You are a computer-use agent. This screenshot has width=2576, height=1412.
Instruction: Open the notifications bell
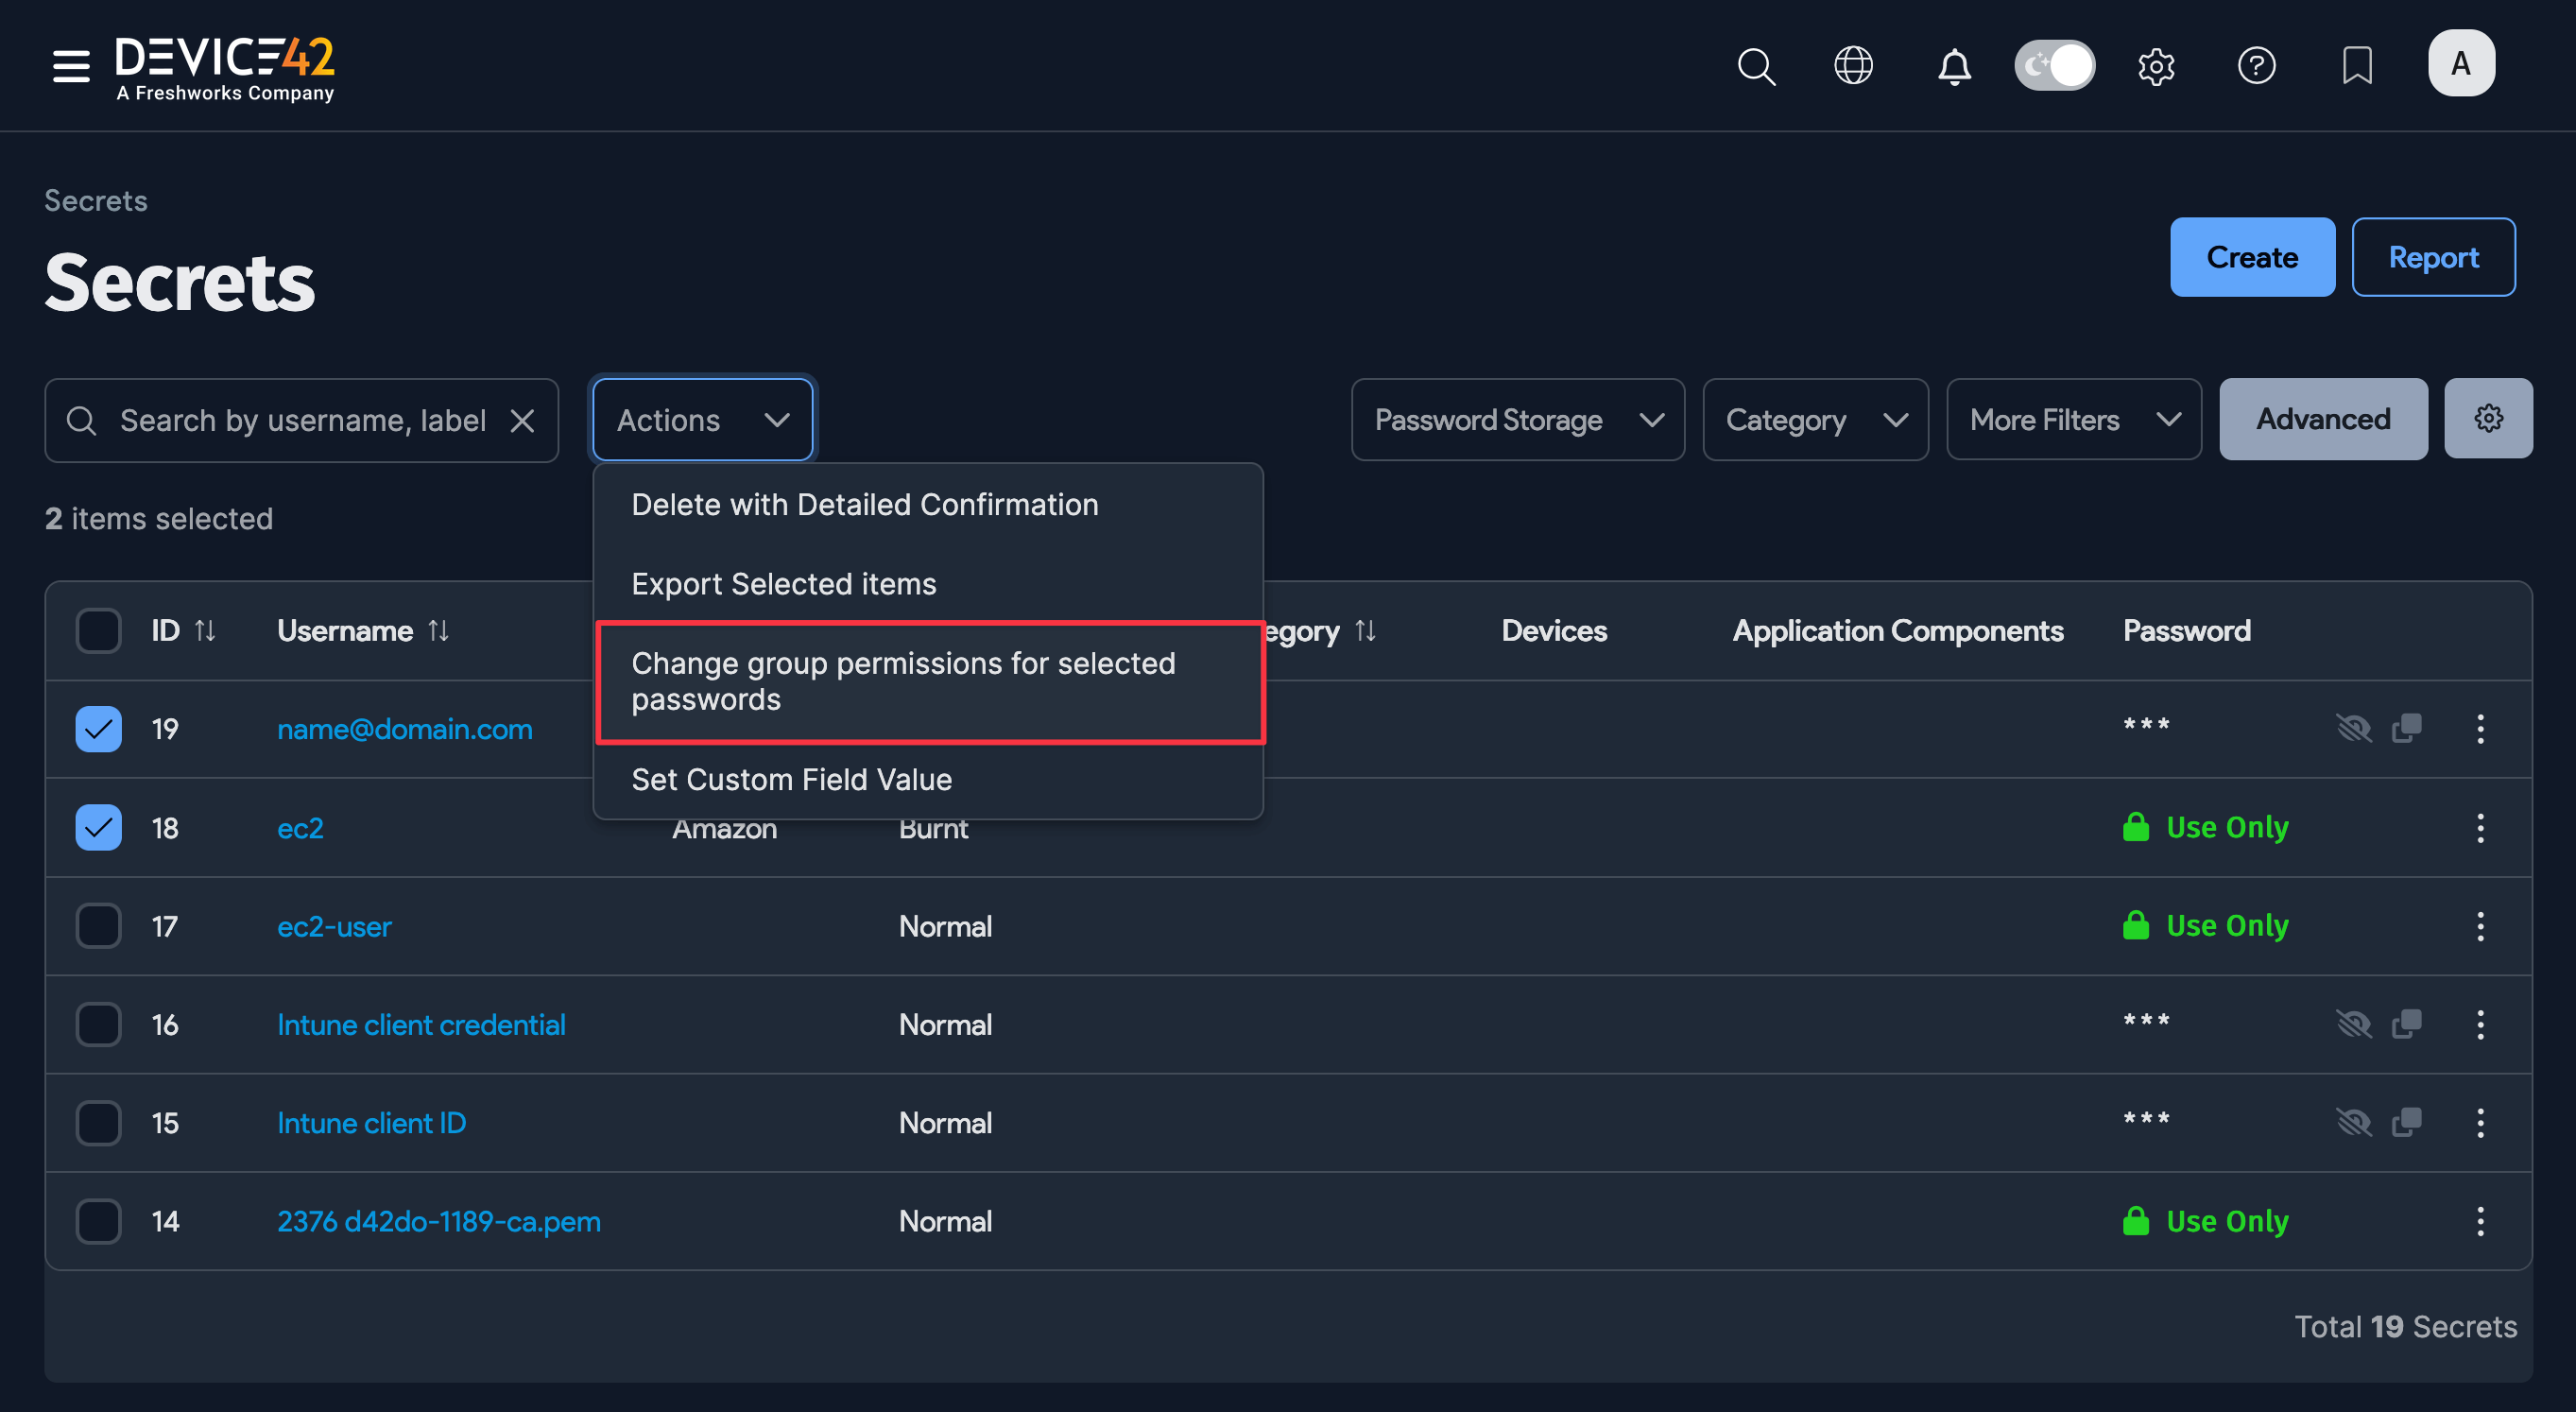1954,66
